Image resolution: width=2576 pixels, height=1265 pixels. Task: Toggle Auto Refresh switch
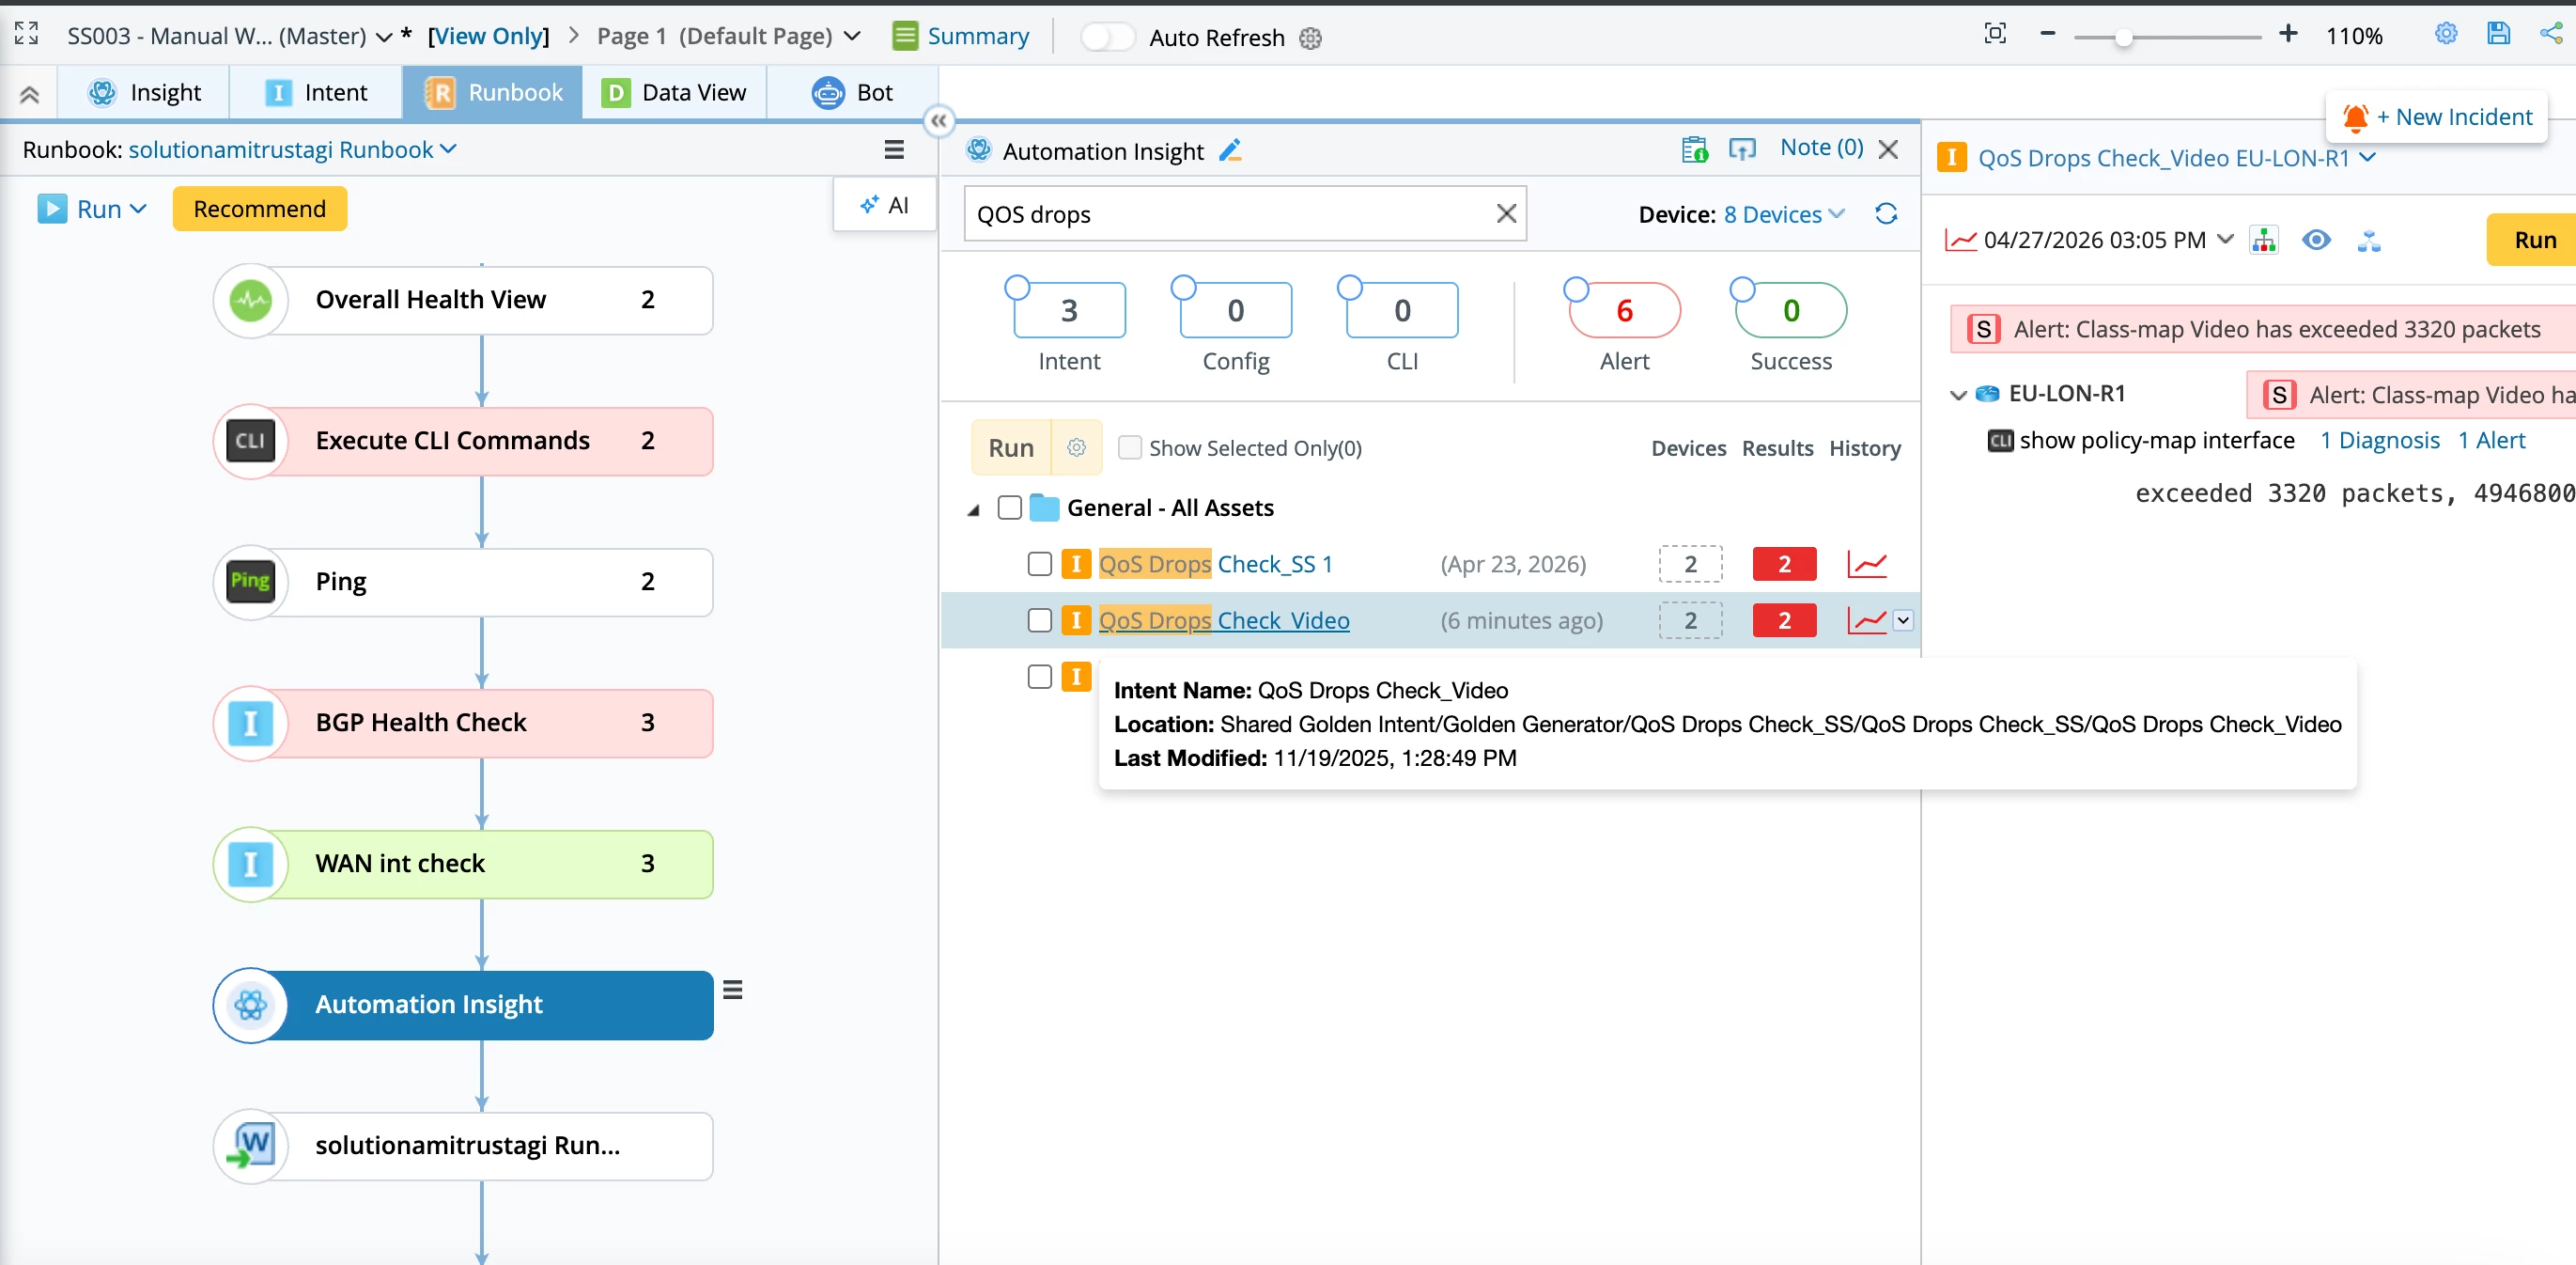1107,37
